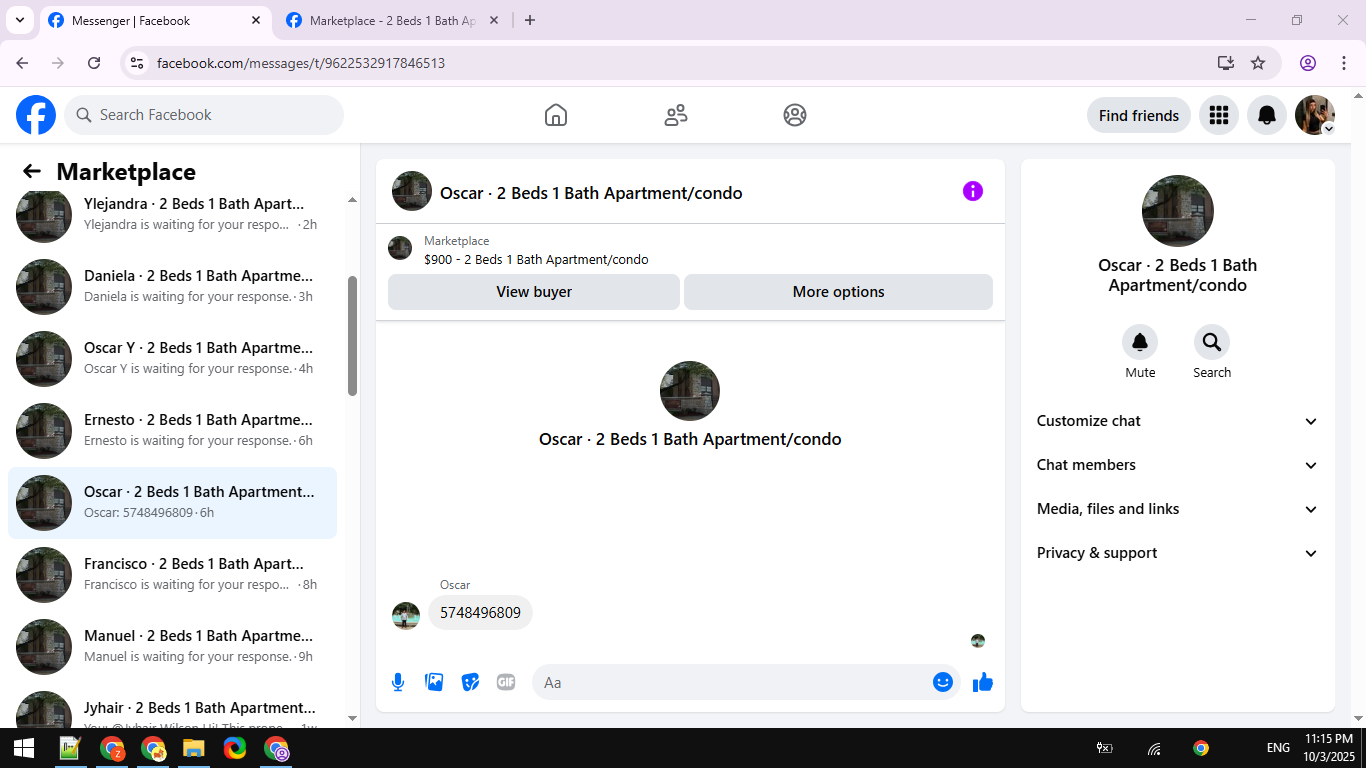Screen dimensions: 1366x768
Task: Open the Notifications bell icon
Action: tap(1267, 115)
